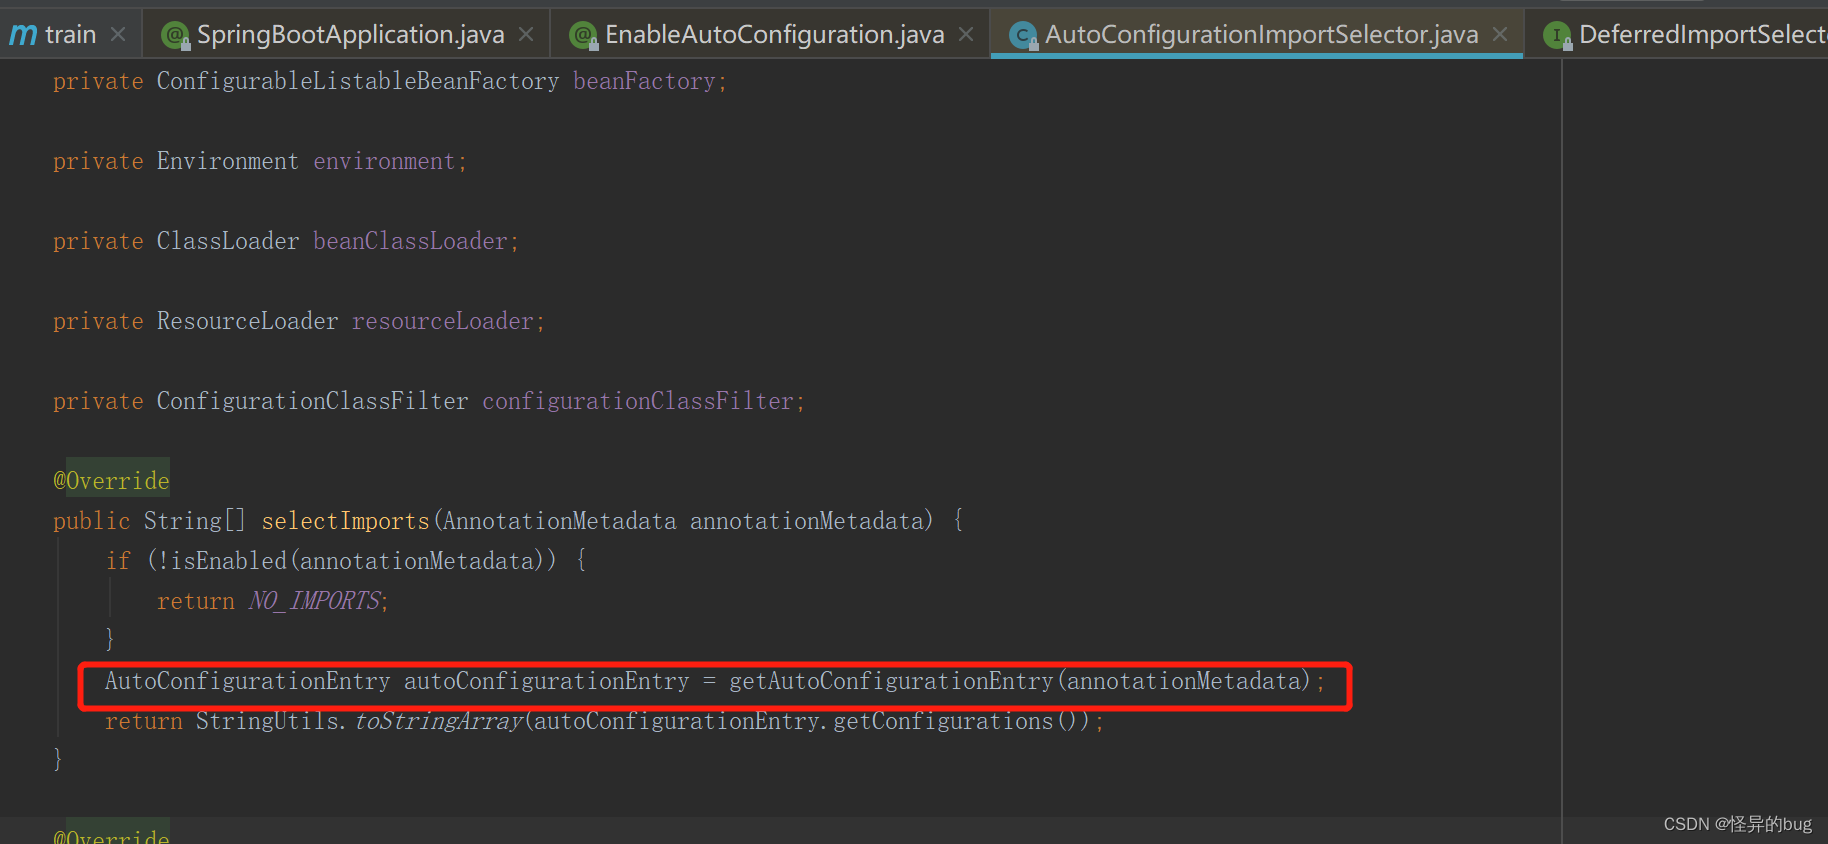Click the class icon of AutoConfigurationImportSelector.java
Screen dimensions: 1828x844
1022,36
